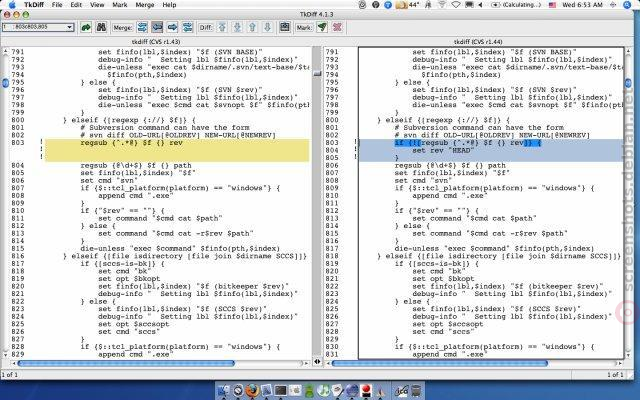Open the File menu
Viewport: 640px width, 400px height.
[x=57, y=5]
